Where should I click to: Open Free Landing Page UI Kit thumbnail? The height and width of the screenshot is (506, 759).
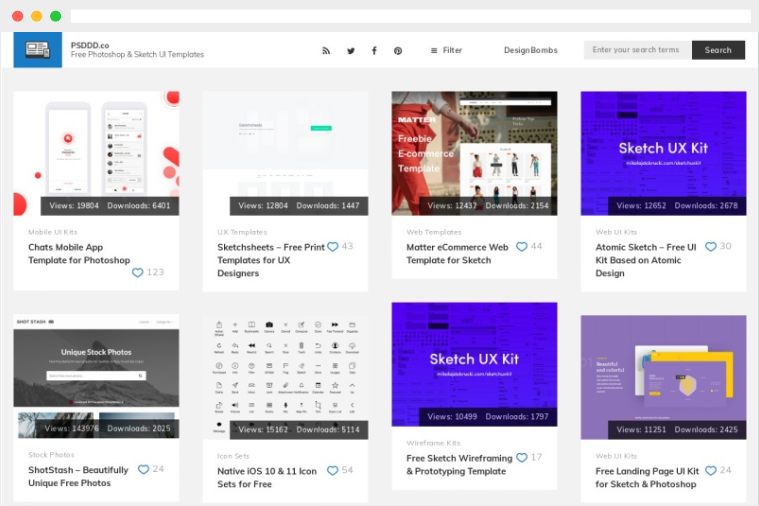point(664,377)
